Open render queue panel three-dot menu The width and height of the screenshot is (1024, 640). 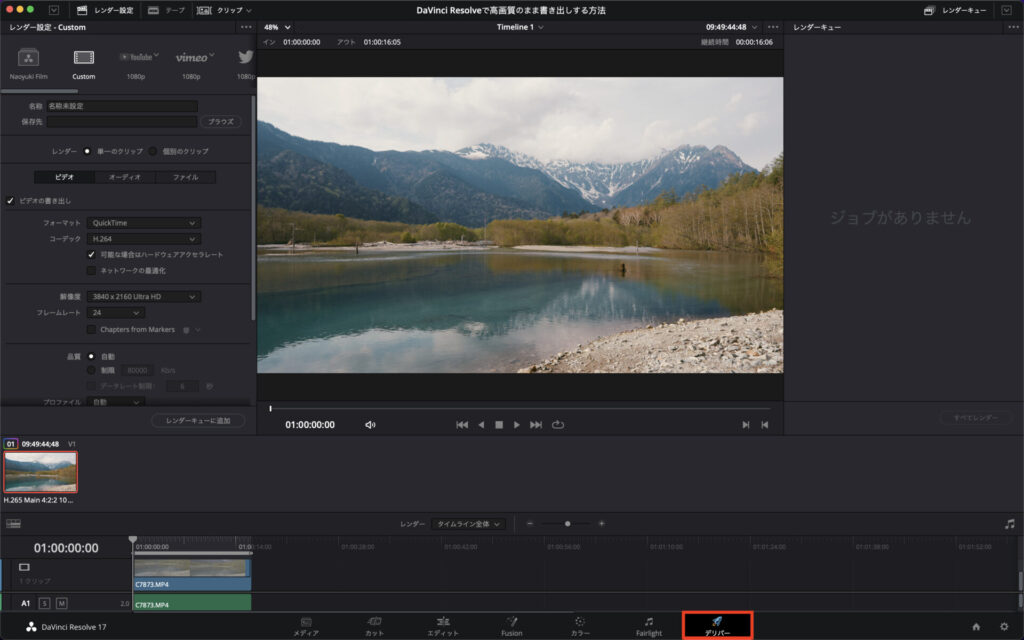1013,27
